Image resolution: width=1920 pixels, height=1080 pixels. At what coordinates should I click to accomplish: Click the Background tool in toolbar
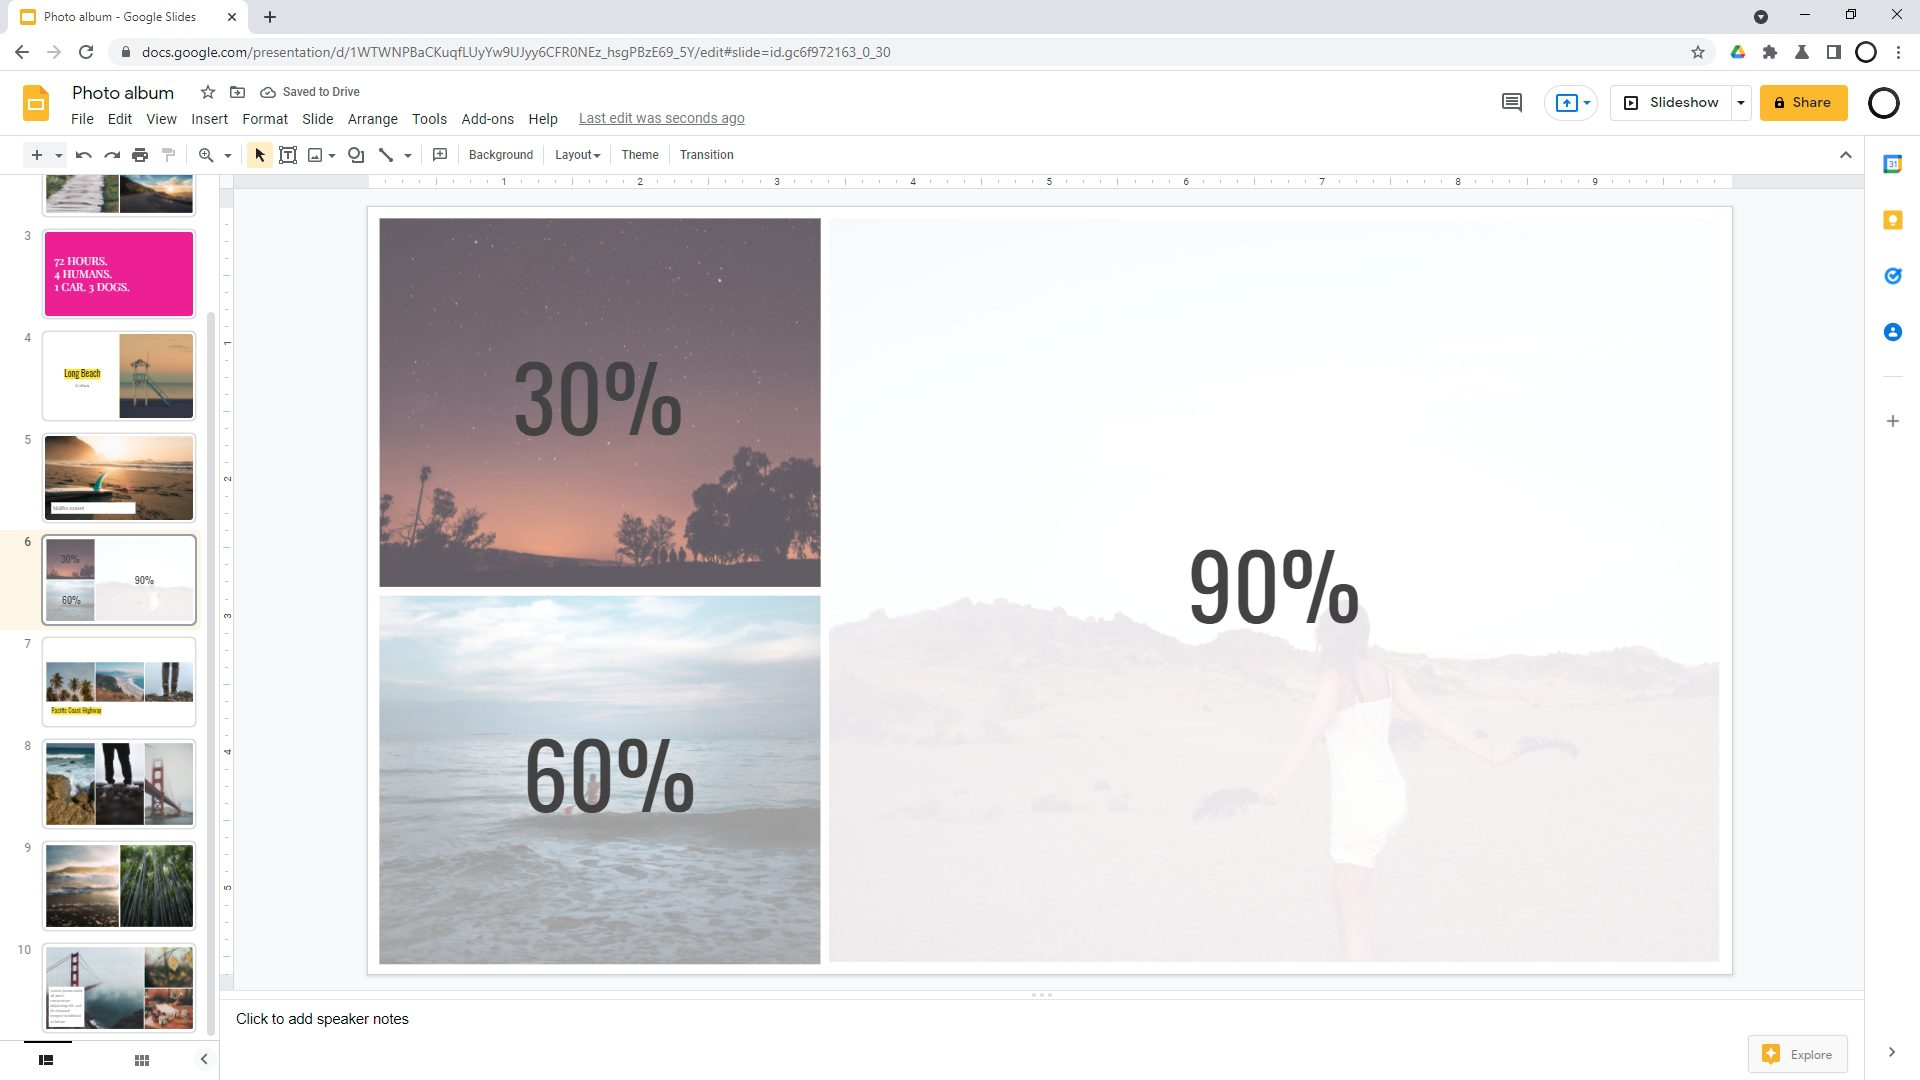coord(501,154)
